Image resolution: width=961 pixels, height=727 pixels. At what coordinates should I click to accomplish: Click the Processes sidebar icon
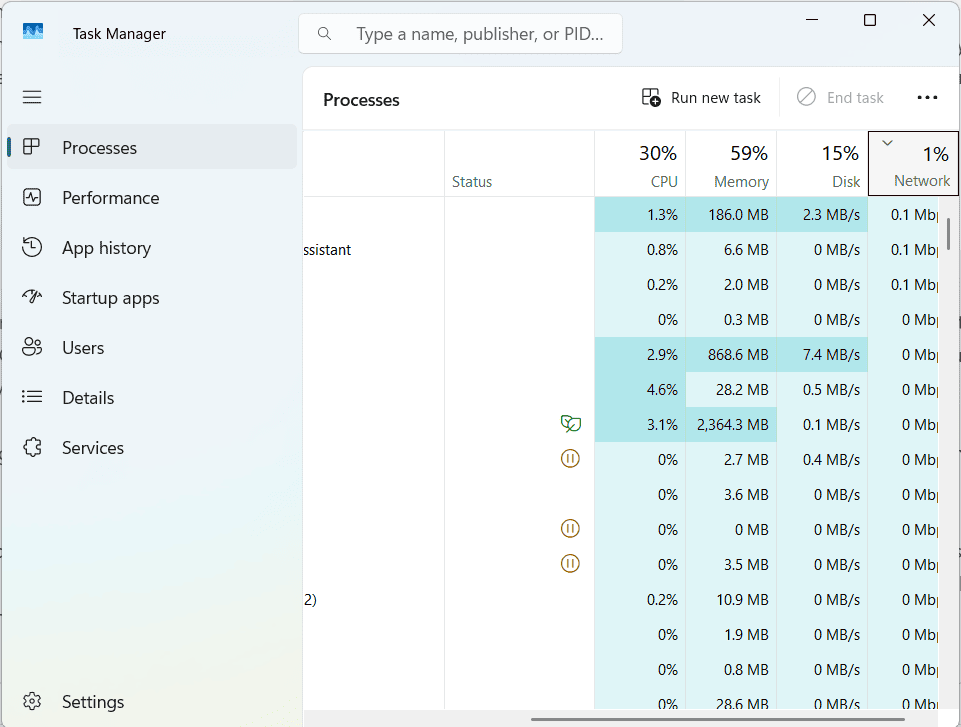click(31, 147)
